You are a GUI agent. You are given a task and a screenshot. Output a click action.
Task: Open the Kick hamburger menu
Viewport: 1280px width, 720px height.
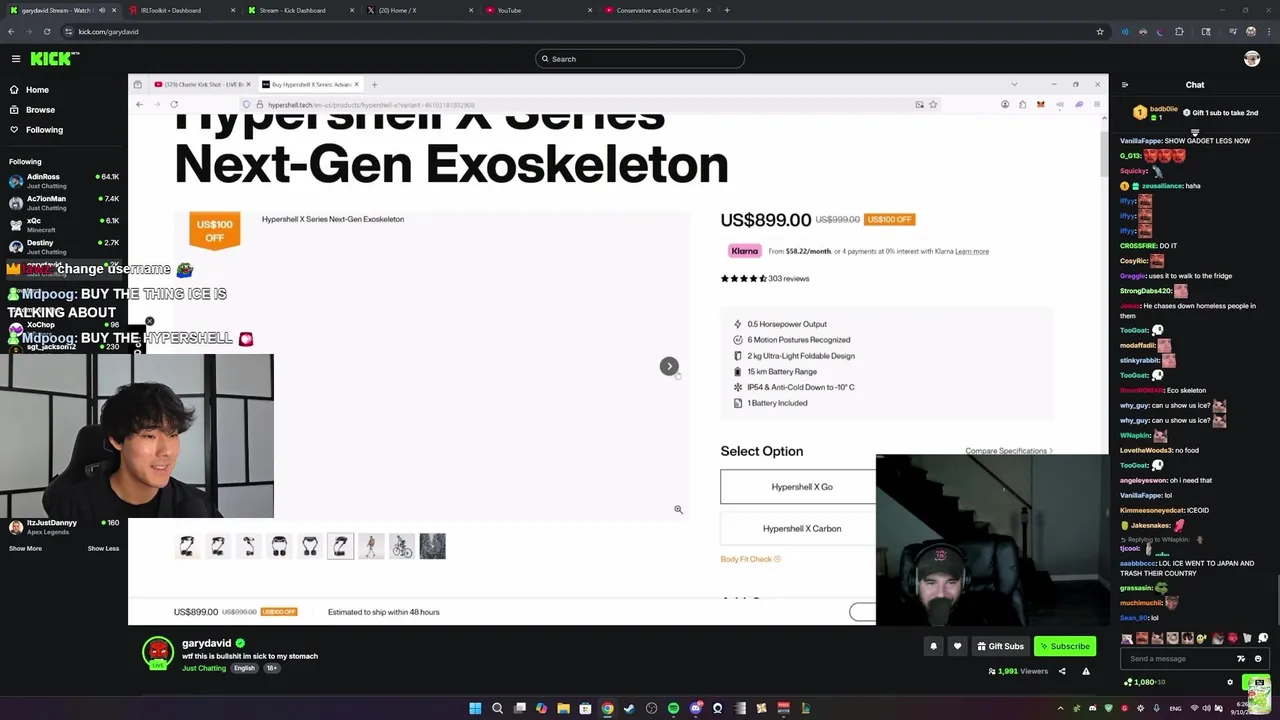pyautogui.click(x=16, y=59)
